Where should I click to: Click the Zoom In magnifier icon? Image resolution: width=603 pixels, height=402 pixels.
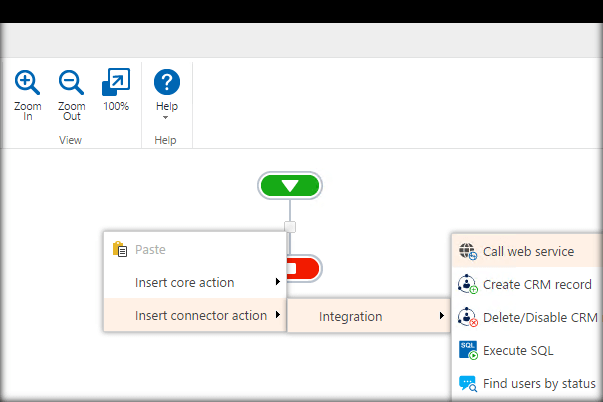click(28, 82)
